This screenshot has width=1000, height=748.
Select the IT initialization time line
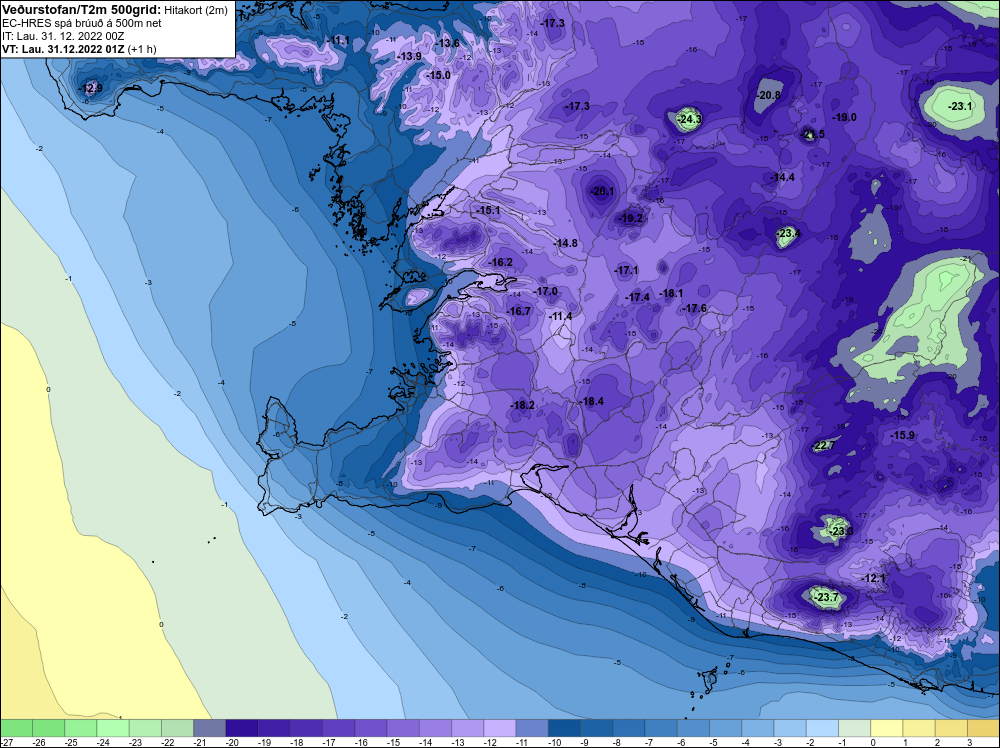pos(62,36)
